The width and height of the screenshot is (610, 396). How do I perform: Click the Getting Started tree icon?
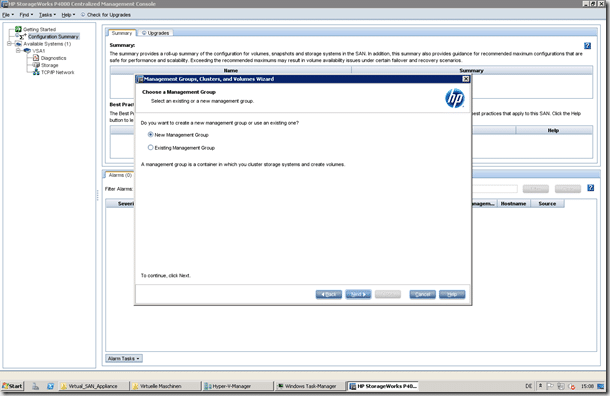click(x=18, y=29)
